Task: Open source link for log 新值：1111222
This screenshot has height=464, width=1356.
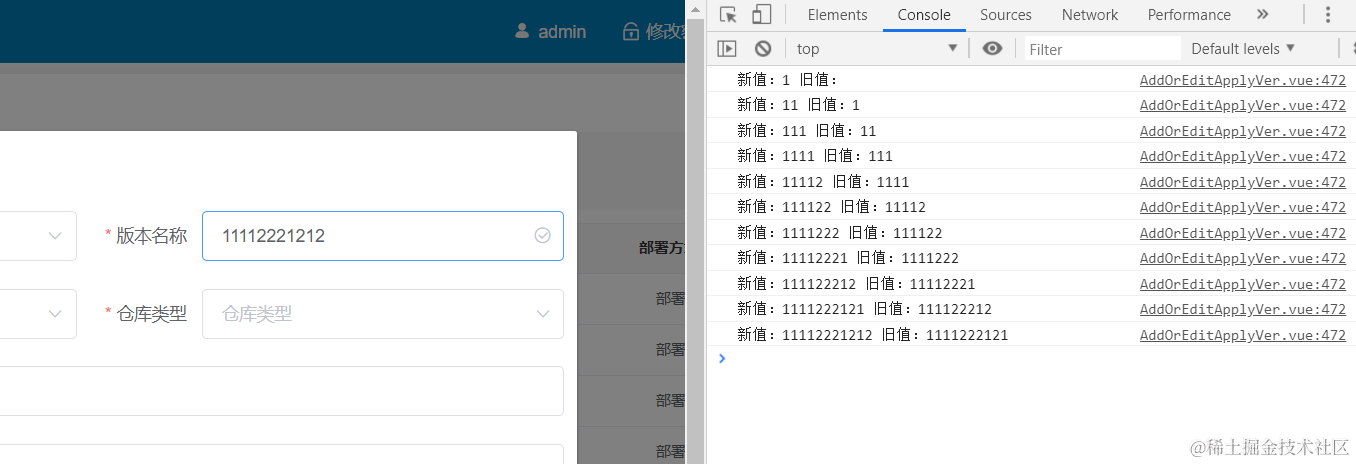Action: (1243, 233)
